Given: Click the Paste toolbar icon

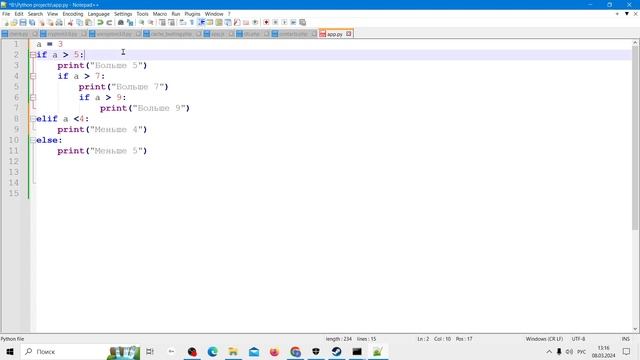Looking at the screenshot, I should click(88, 22).
